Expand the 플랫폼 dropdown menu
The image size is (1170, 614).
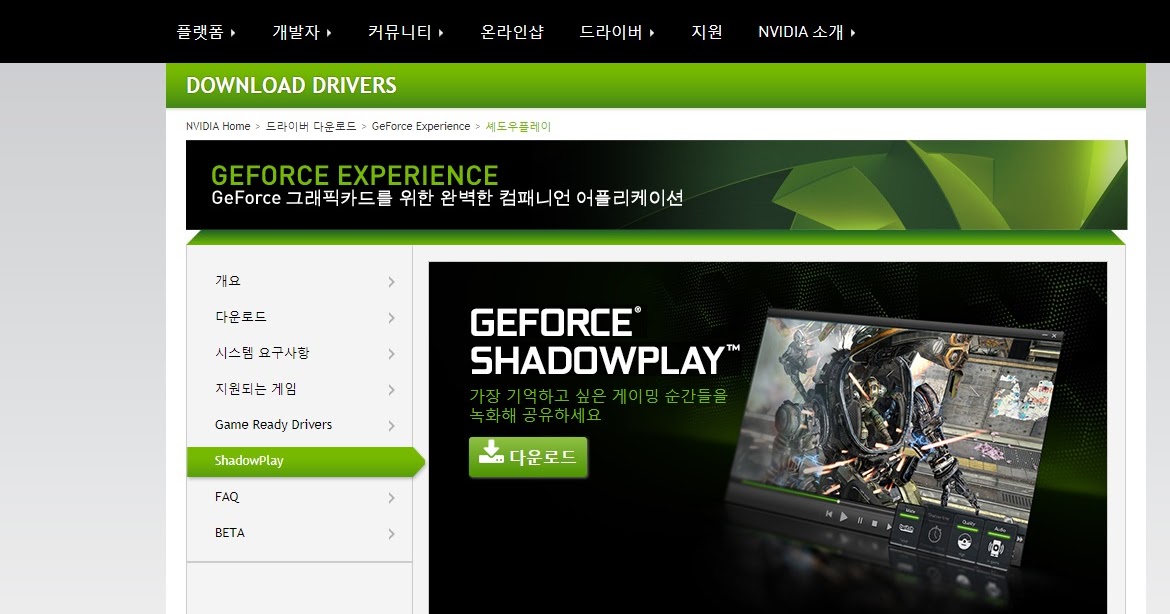[x=206, y=32]
